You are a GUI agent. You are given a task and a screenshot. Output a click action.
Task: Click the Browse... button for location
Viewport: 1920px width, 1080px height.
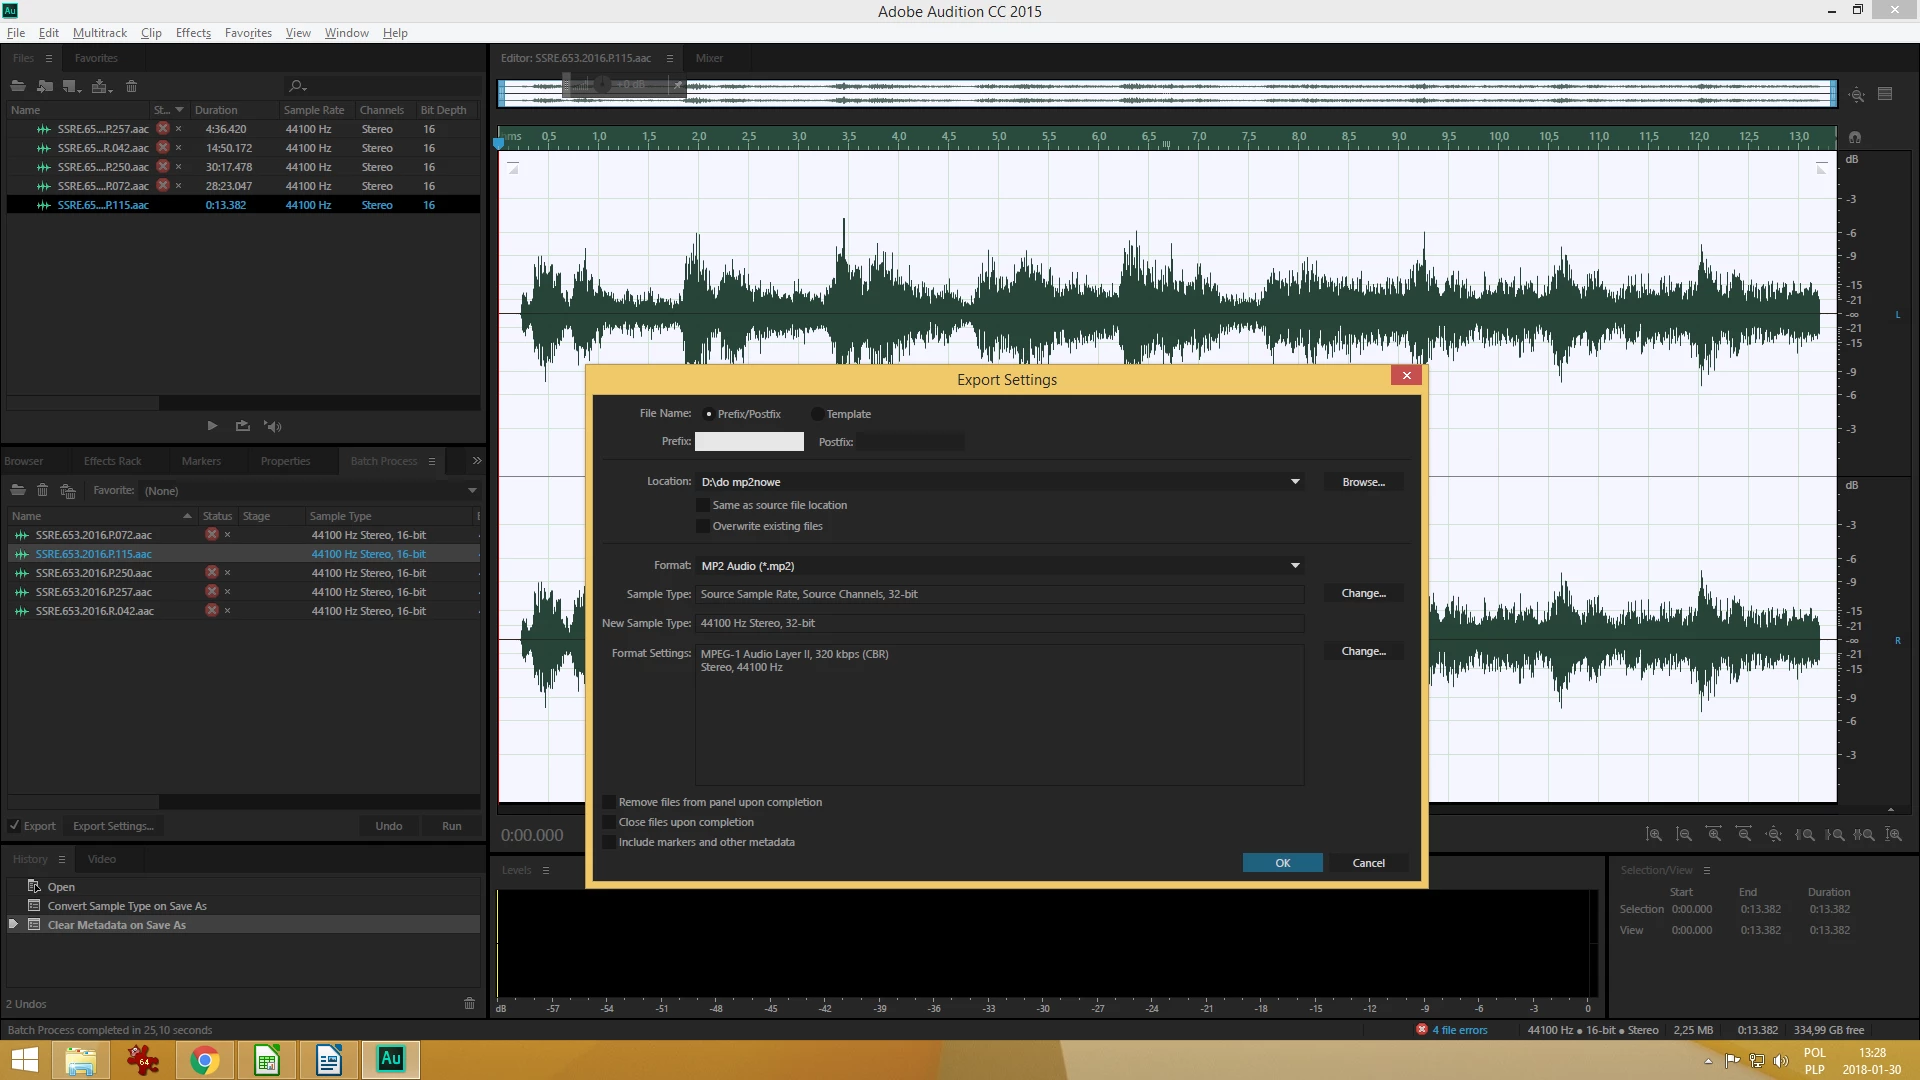(x=1363, y=482)
